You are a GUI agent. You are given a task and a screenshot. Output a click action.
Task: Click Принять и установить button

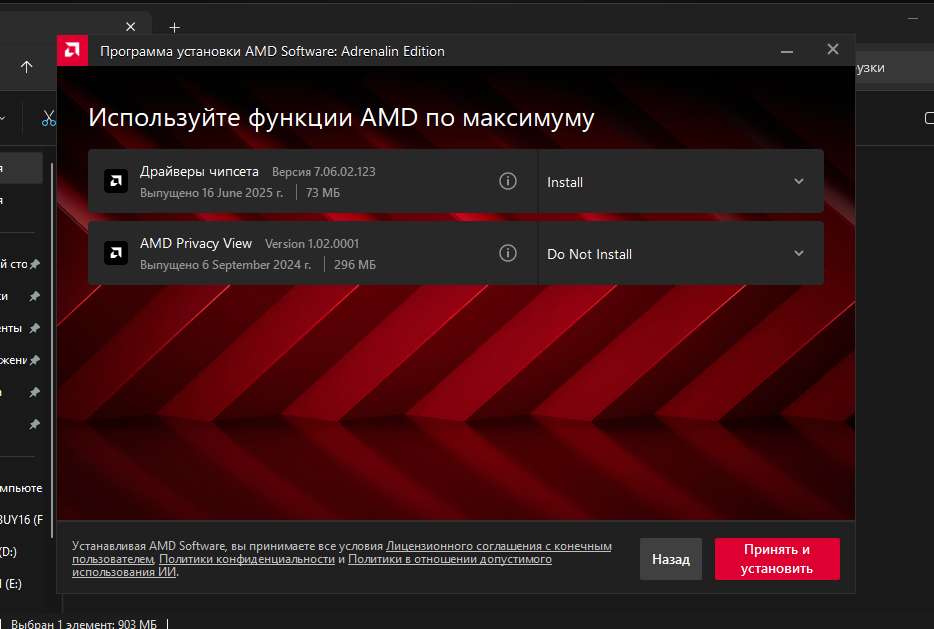tap(777, 559)
